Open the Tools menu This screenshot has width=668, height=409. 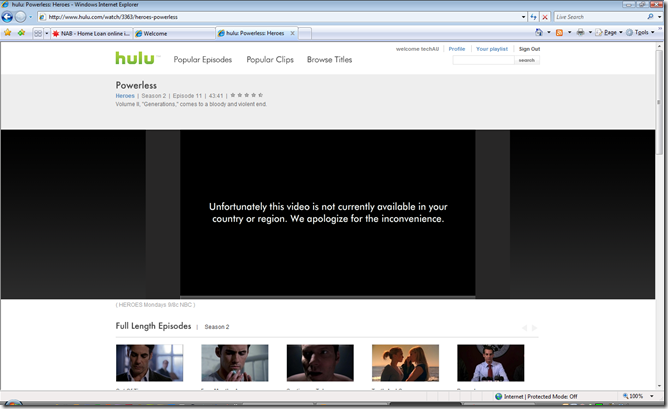point(640,32)
